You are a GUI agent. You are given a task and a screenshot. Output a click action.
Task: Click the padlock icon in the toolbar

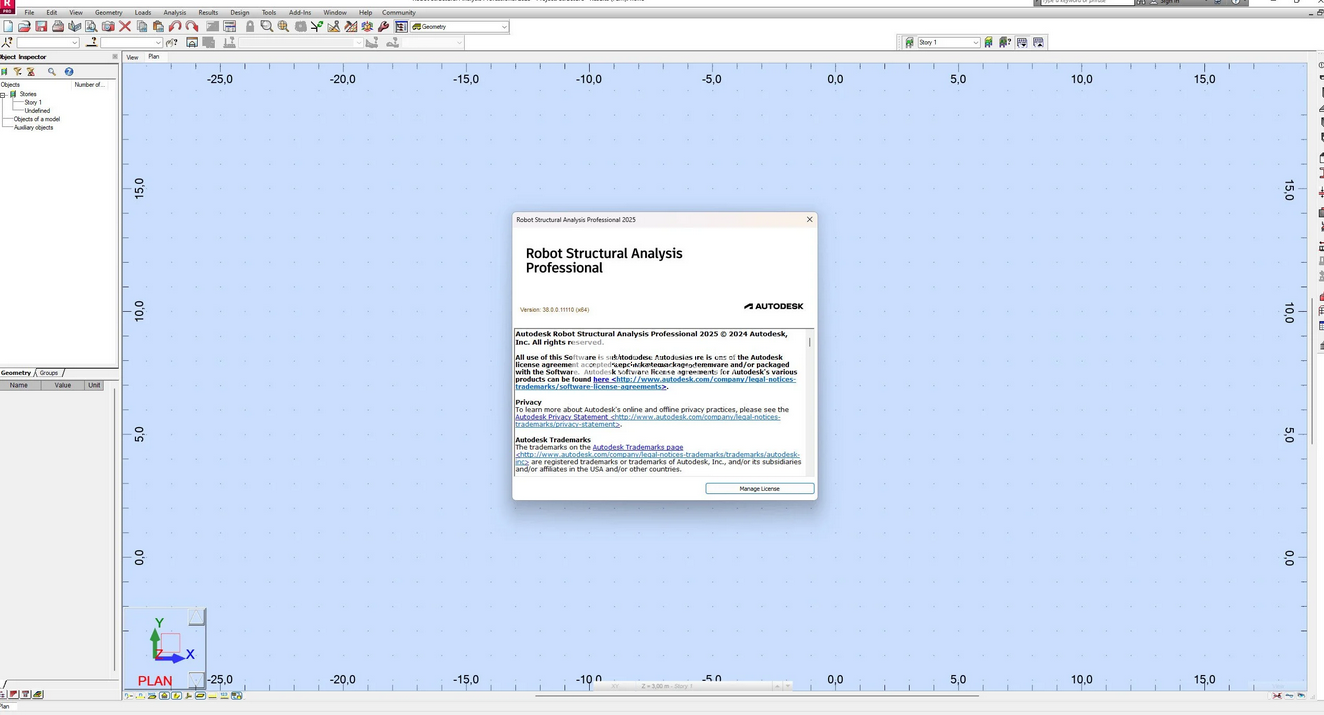250,27
